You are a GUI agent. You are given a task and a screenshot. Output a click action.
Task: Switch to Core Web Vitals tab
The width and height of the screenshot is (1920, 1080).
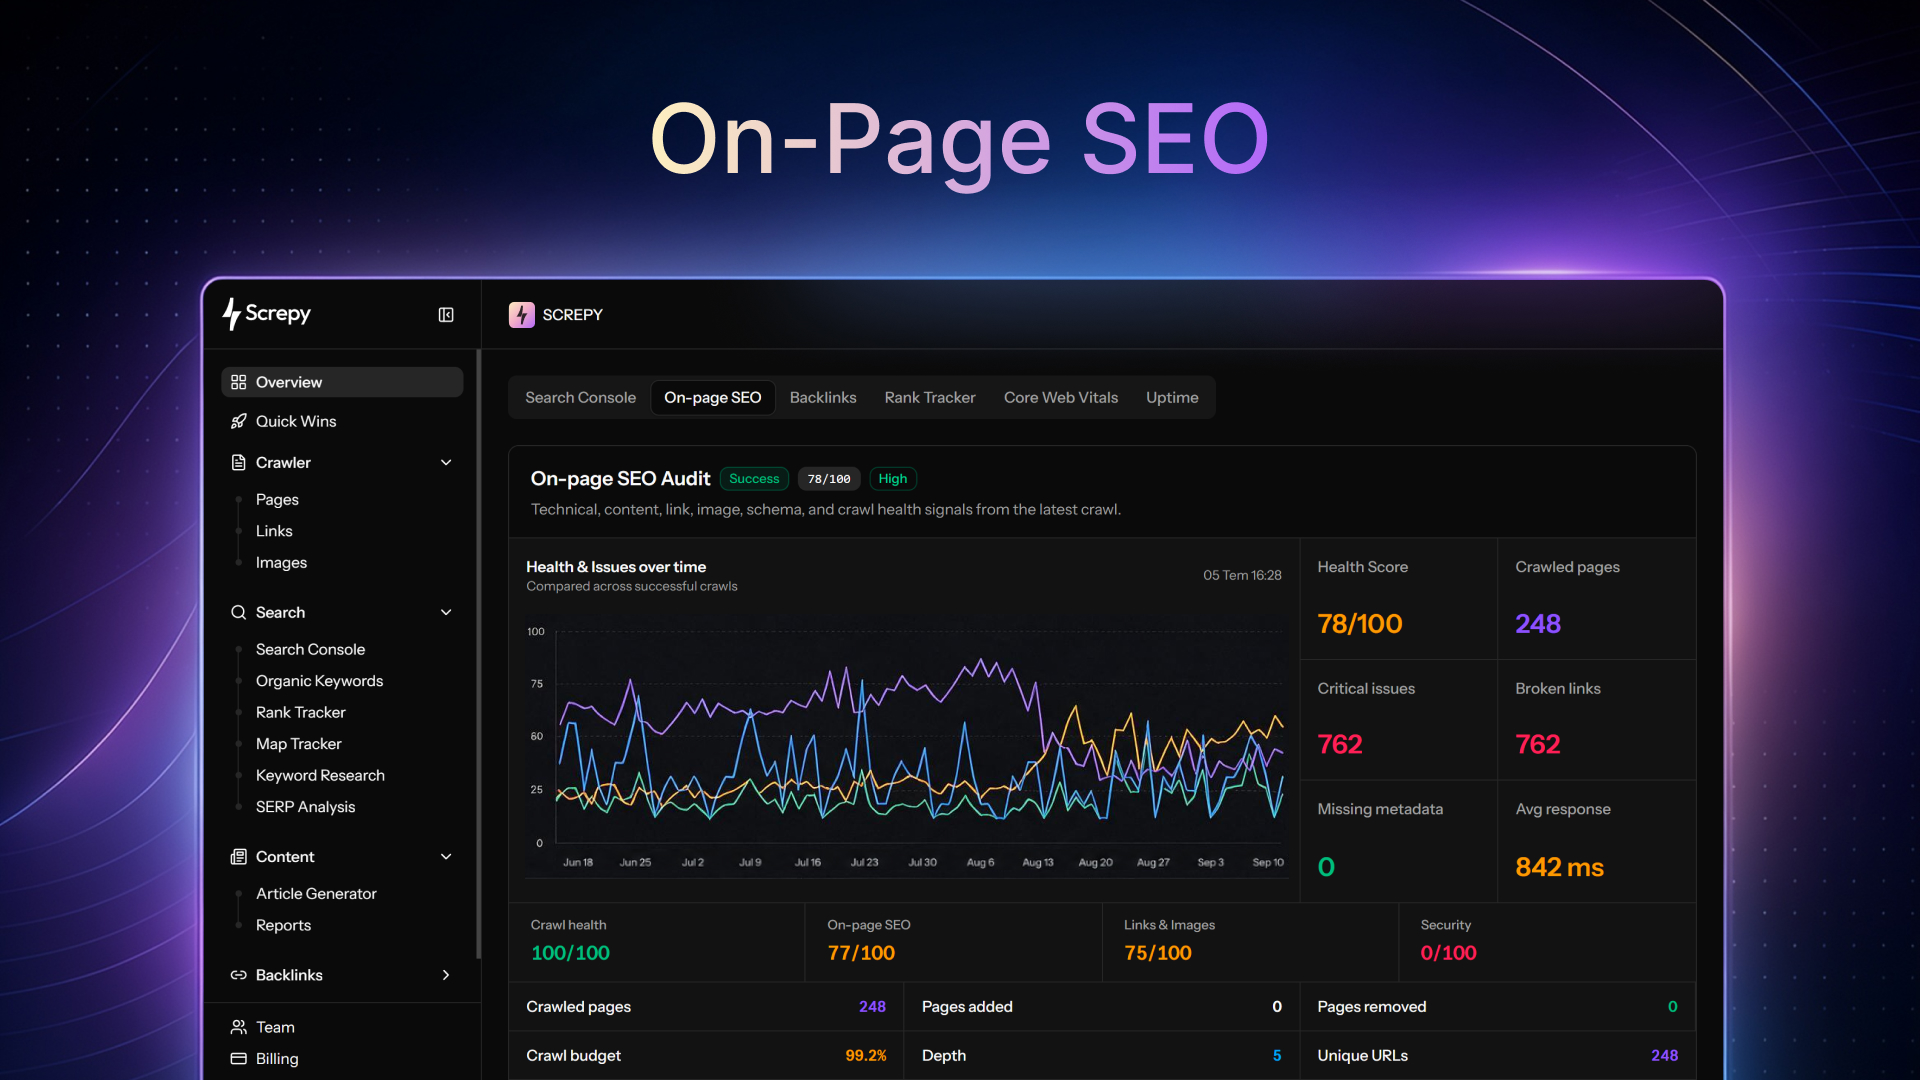point(1060,397)
